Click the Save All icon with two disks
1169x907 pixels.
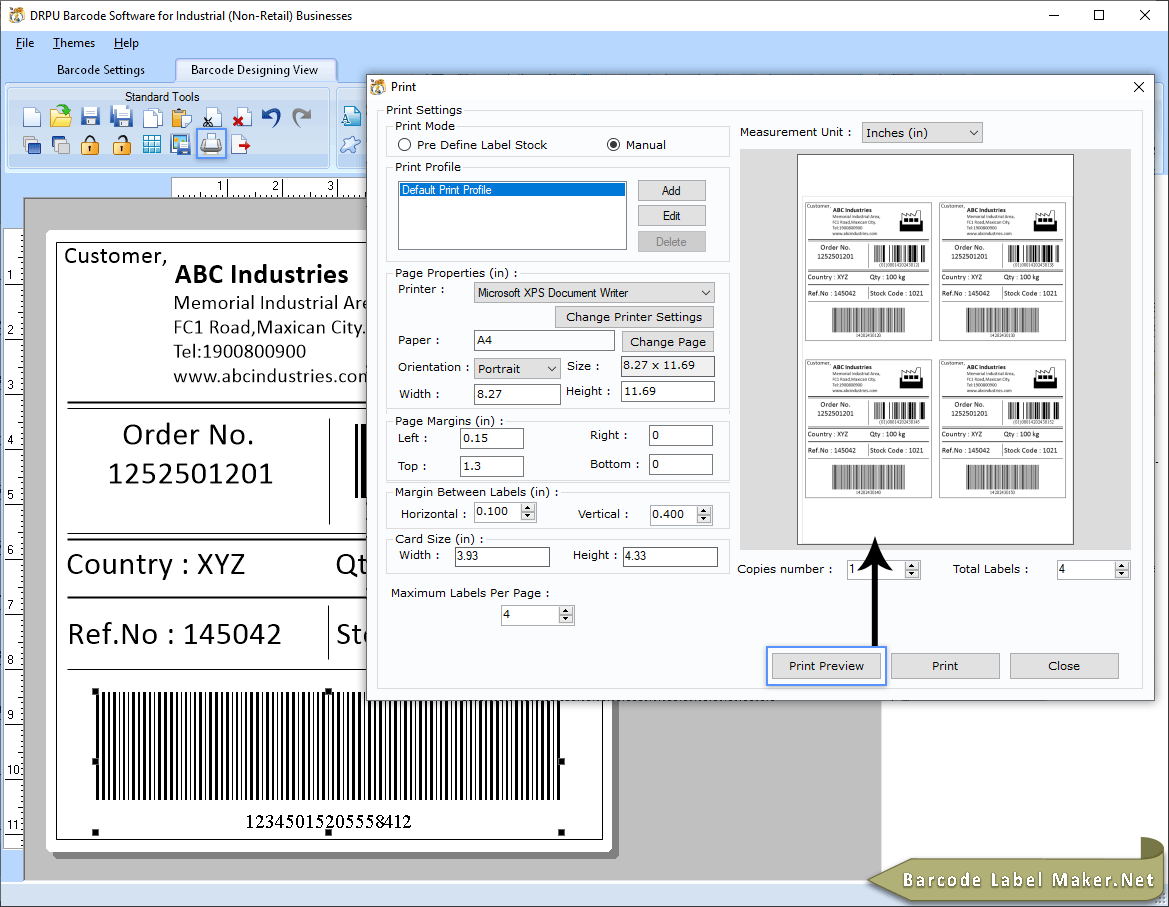click(121, 117)
